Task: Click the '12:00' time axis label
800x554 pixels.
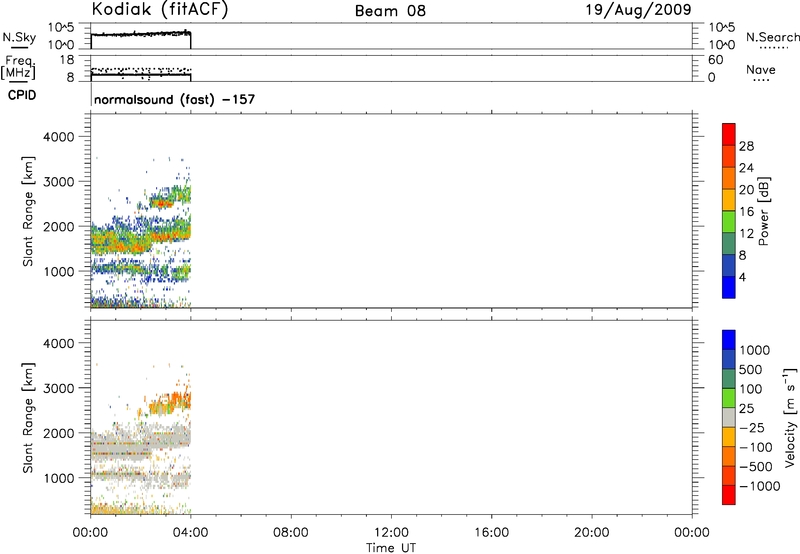Action: tap(391, 533)
